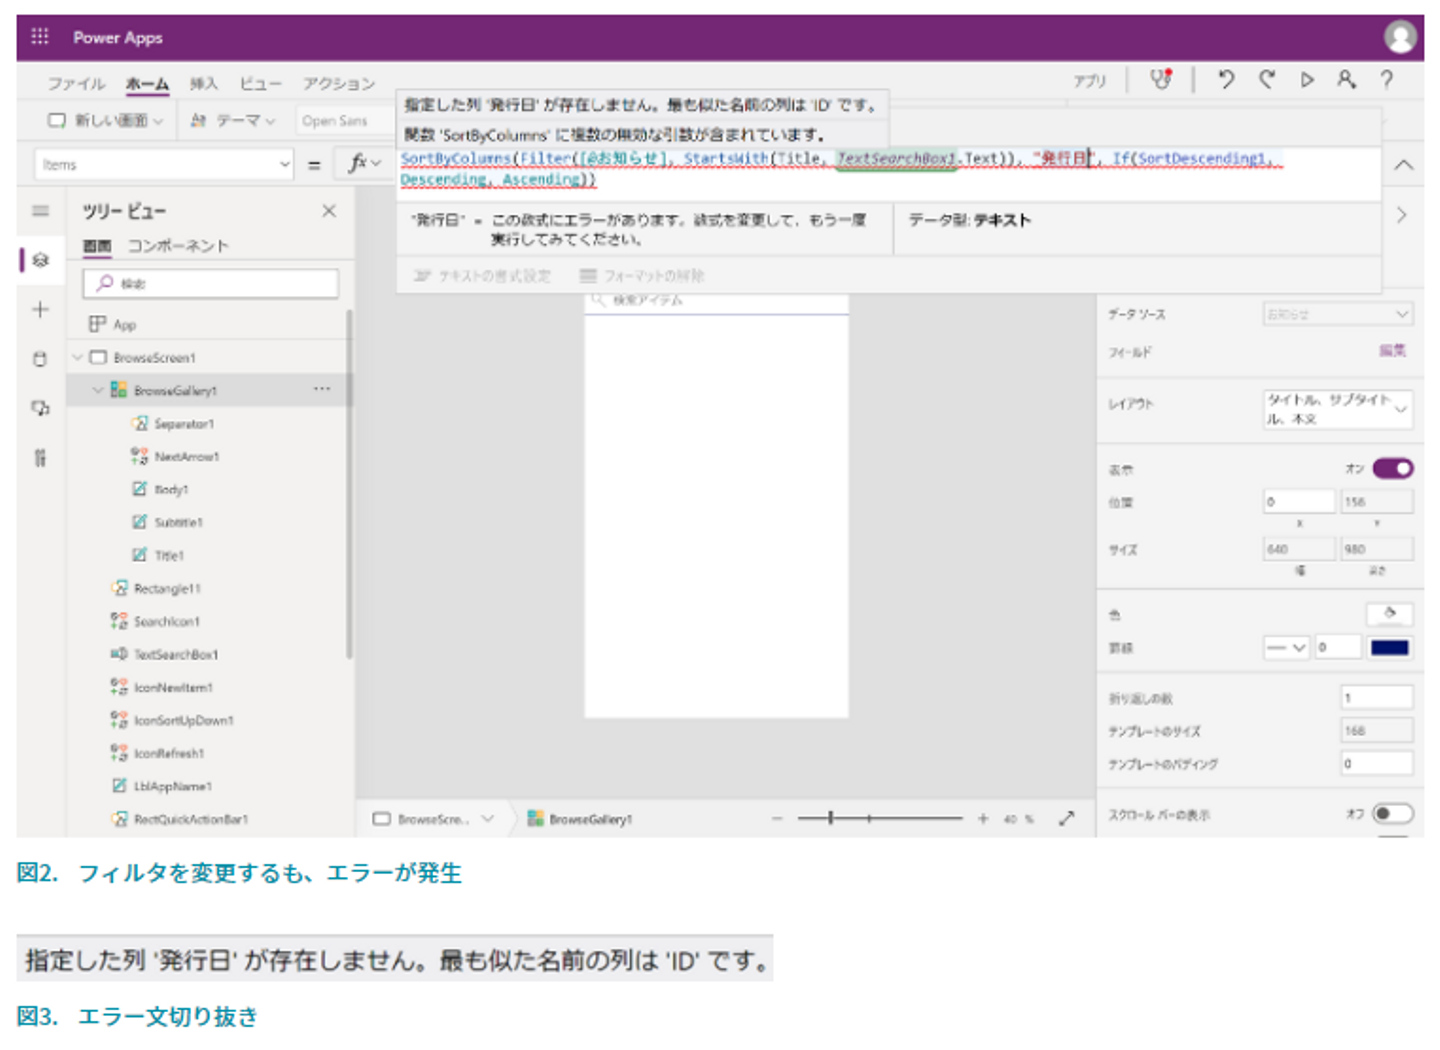Click the Undo arrow icon
The image size is (1440, 1050).
pos(1226,80)
